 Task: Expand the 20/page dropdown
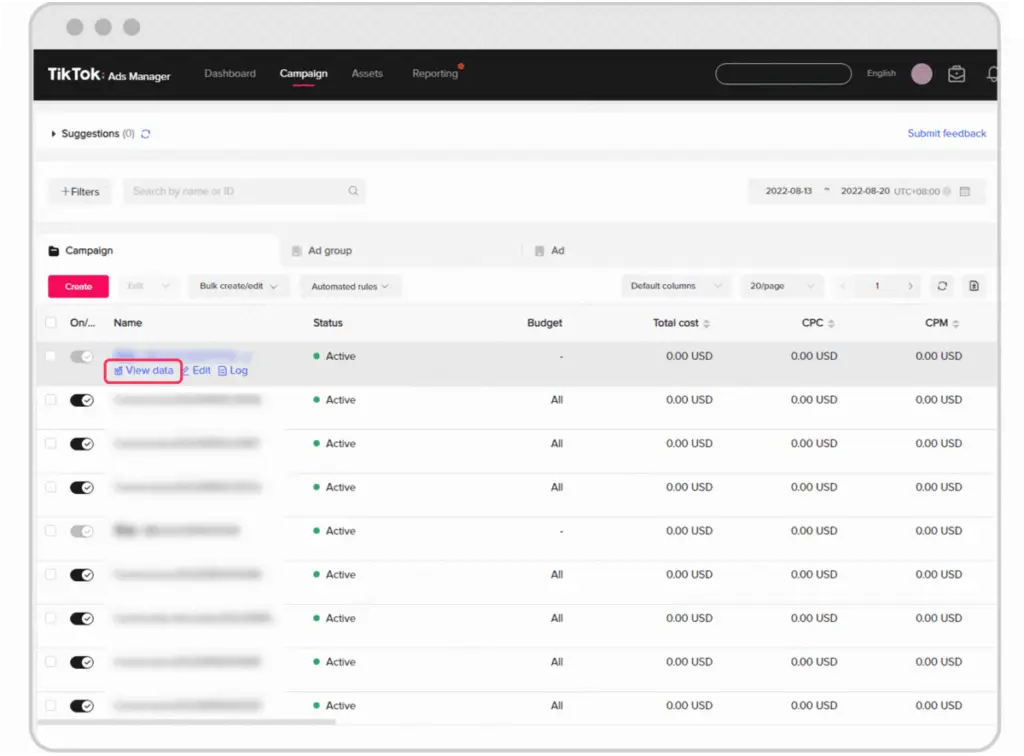point(780,286)
